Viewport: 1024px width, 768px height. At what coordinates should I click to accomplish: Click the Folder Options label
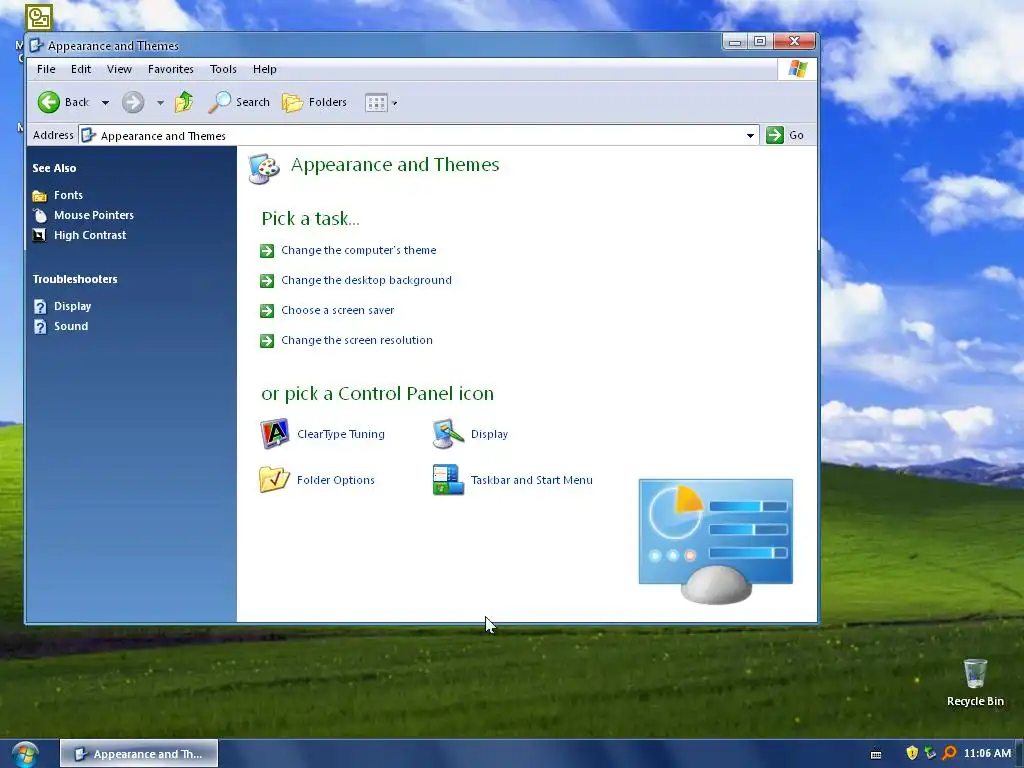click(336, 480)
